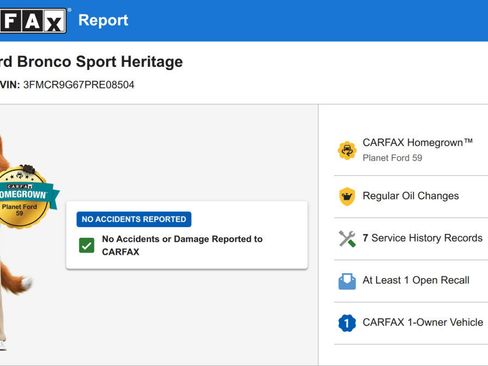Select the Regular Oil Changes row

click(x=411, y=196)
